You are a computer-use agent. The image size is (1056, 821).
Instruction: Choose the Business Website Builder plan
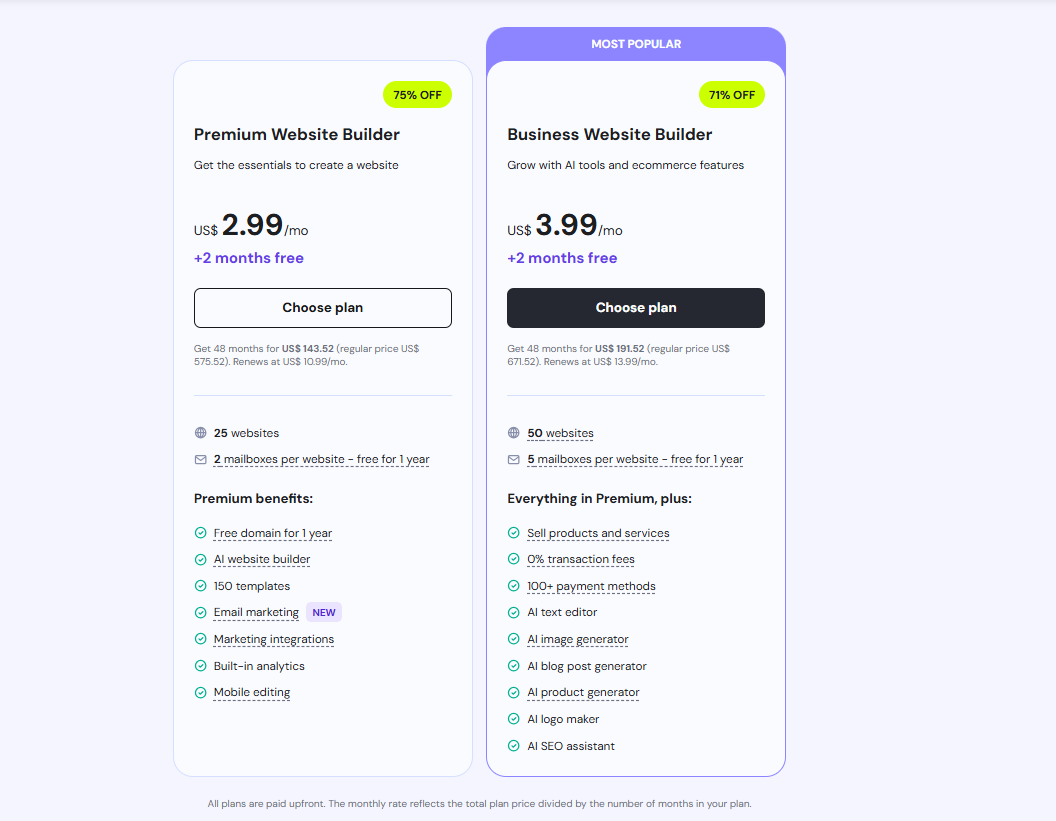[635, 308]
